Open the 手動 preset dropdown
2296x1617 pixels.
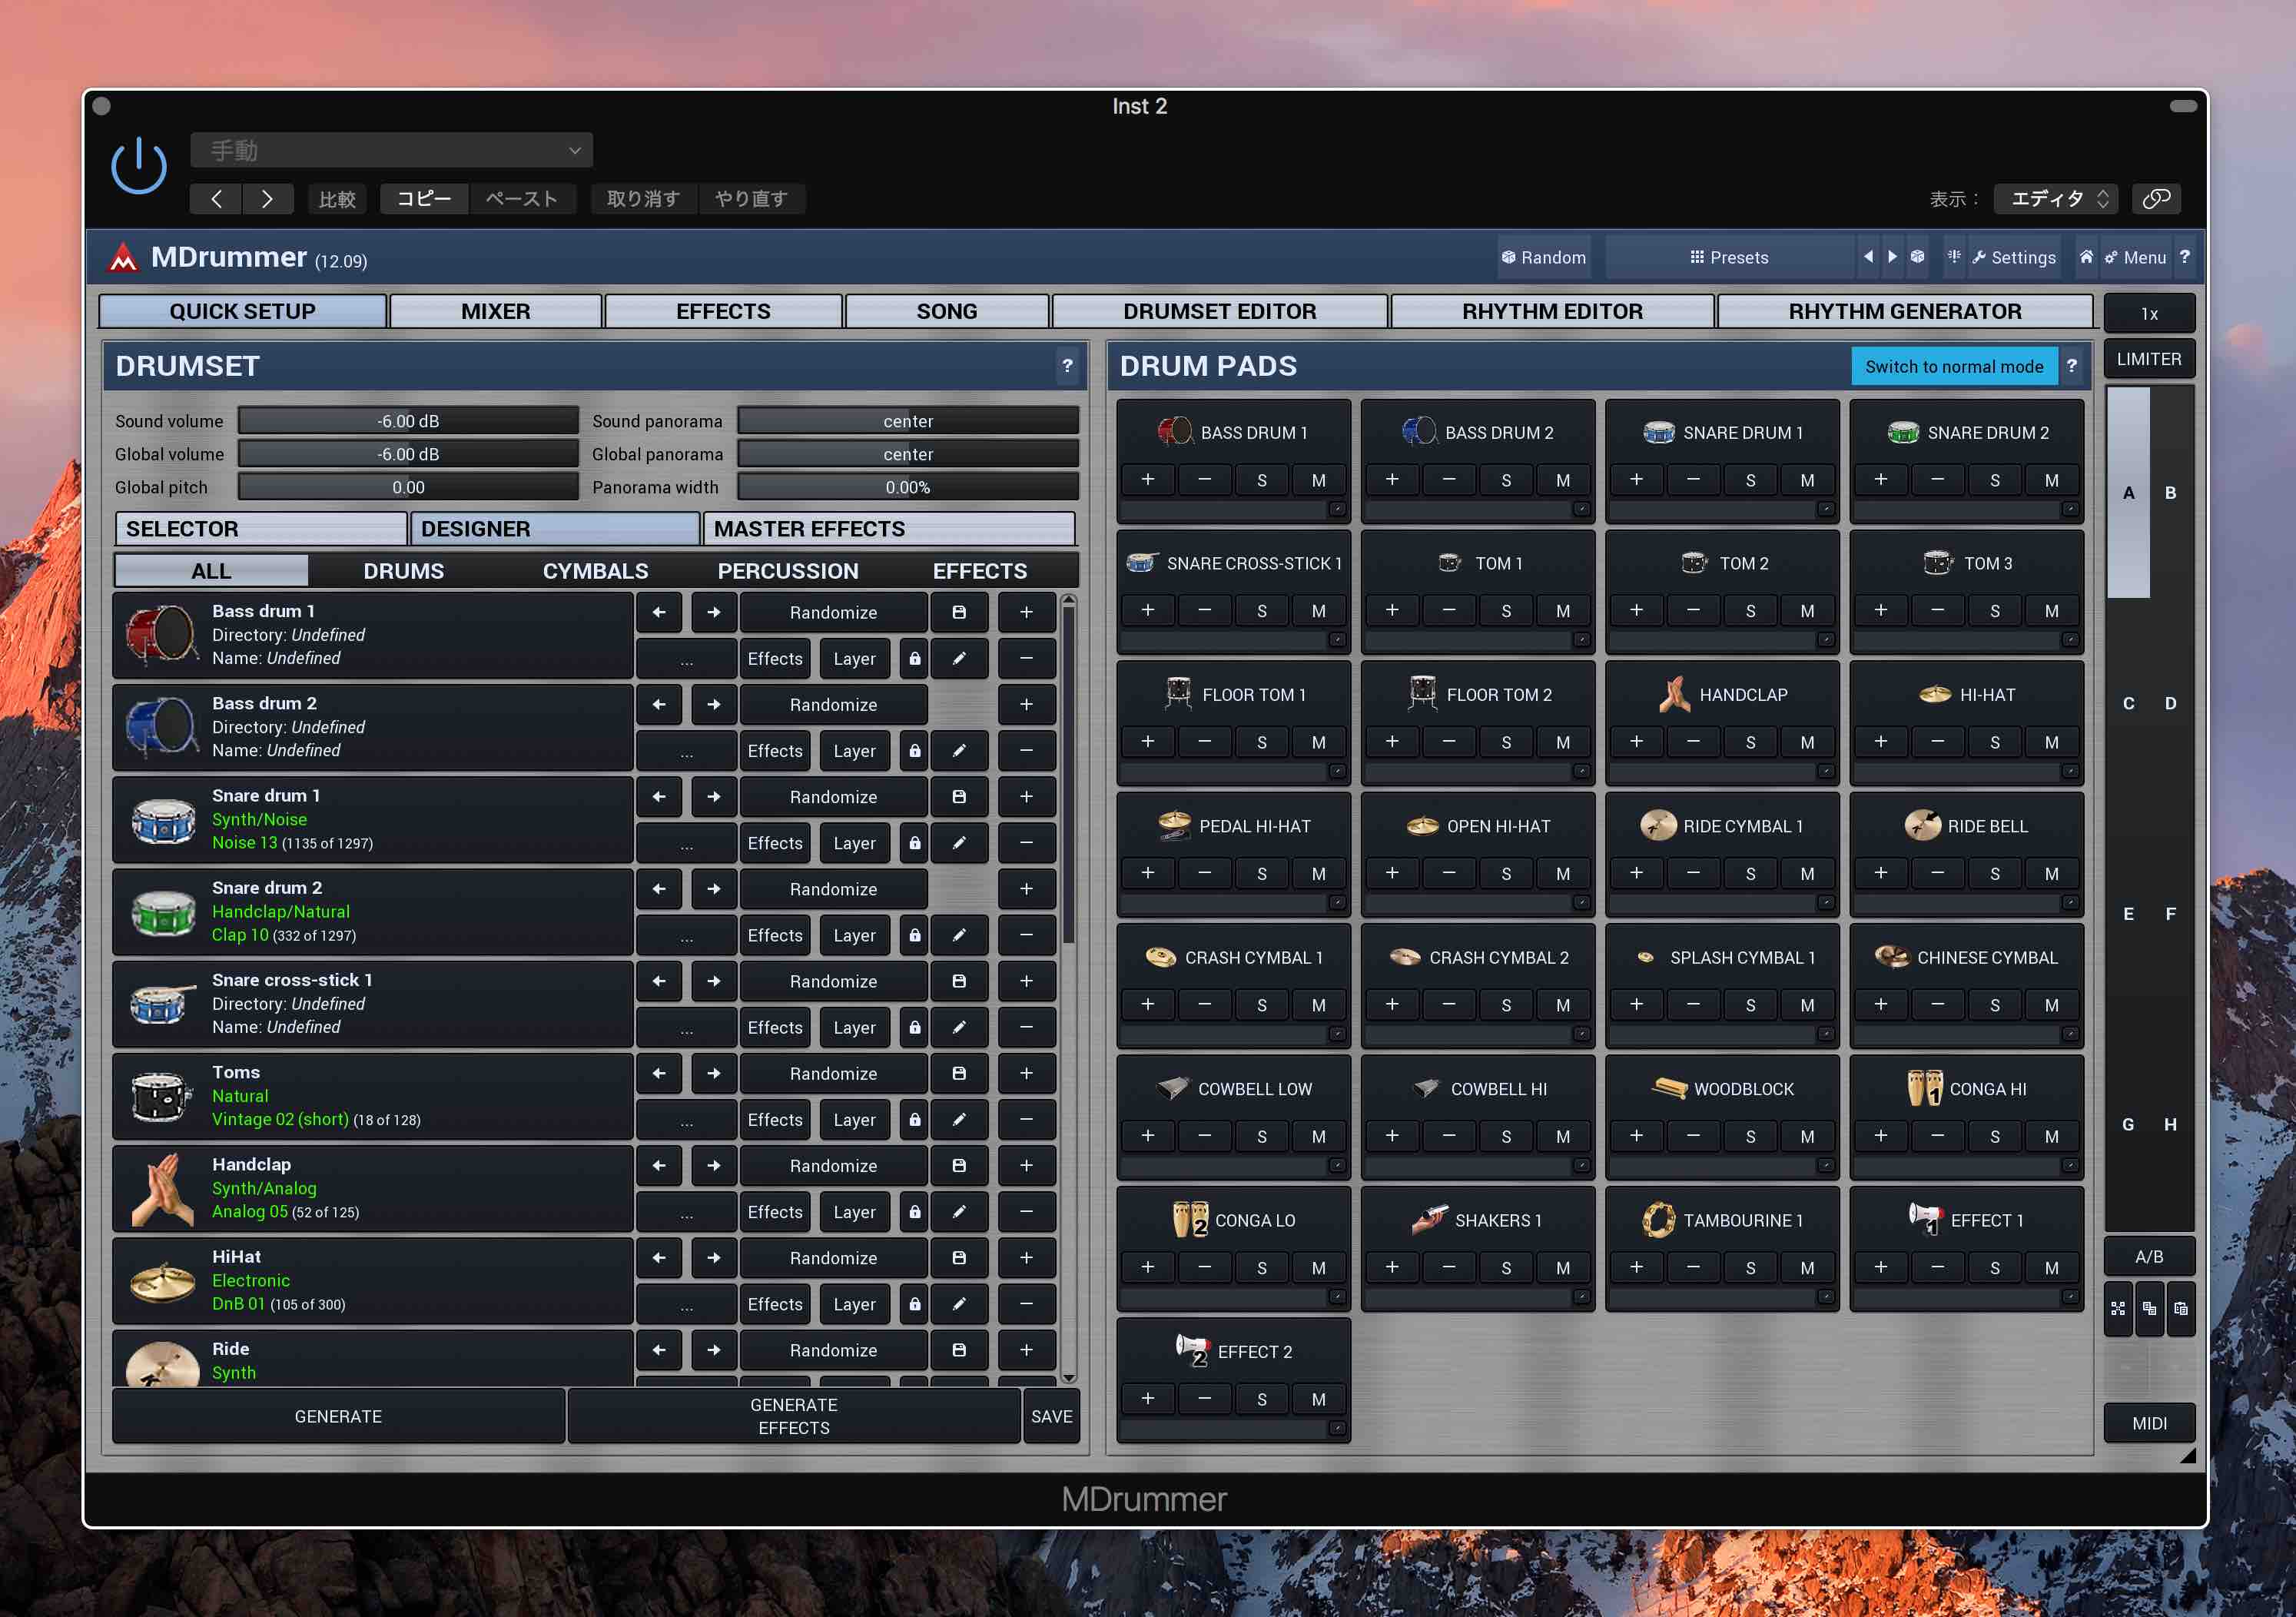pos(391,151)
